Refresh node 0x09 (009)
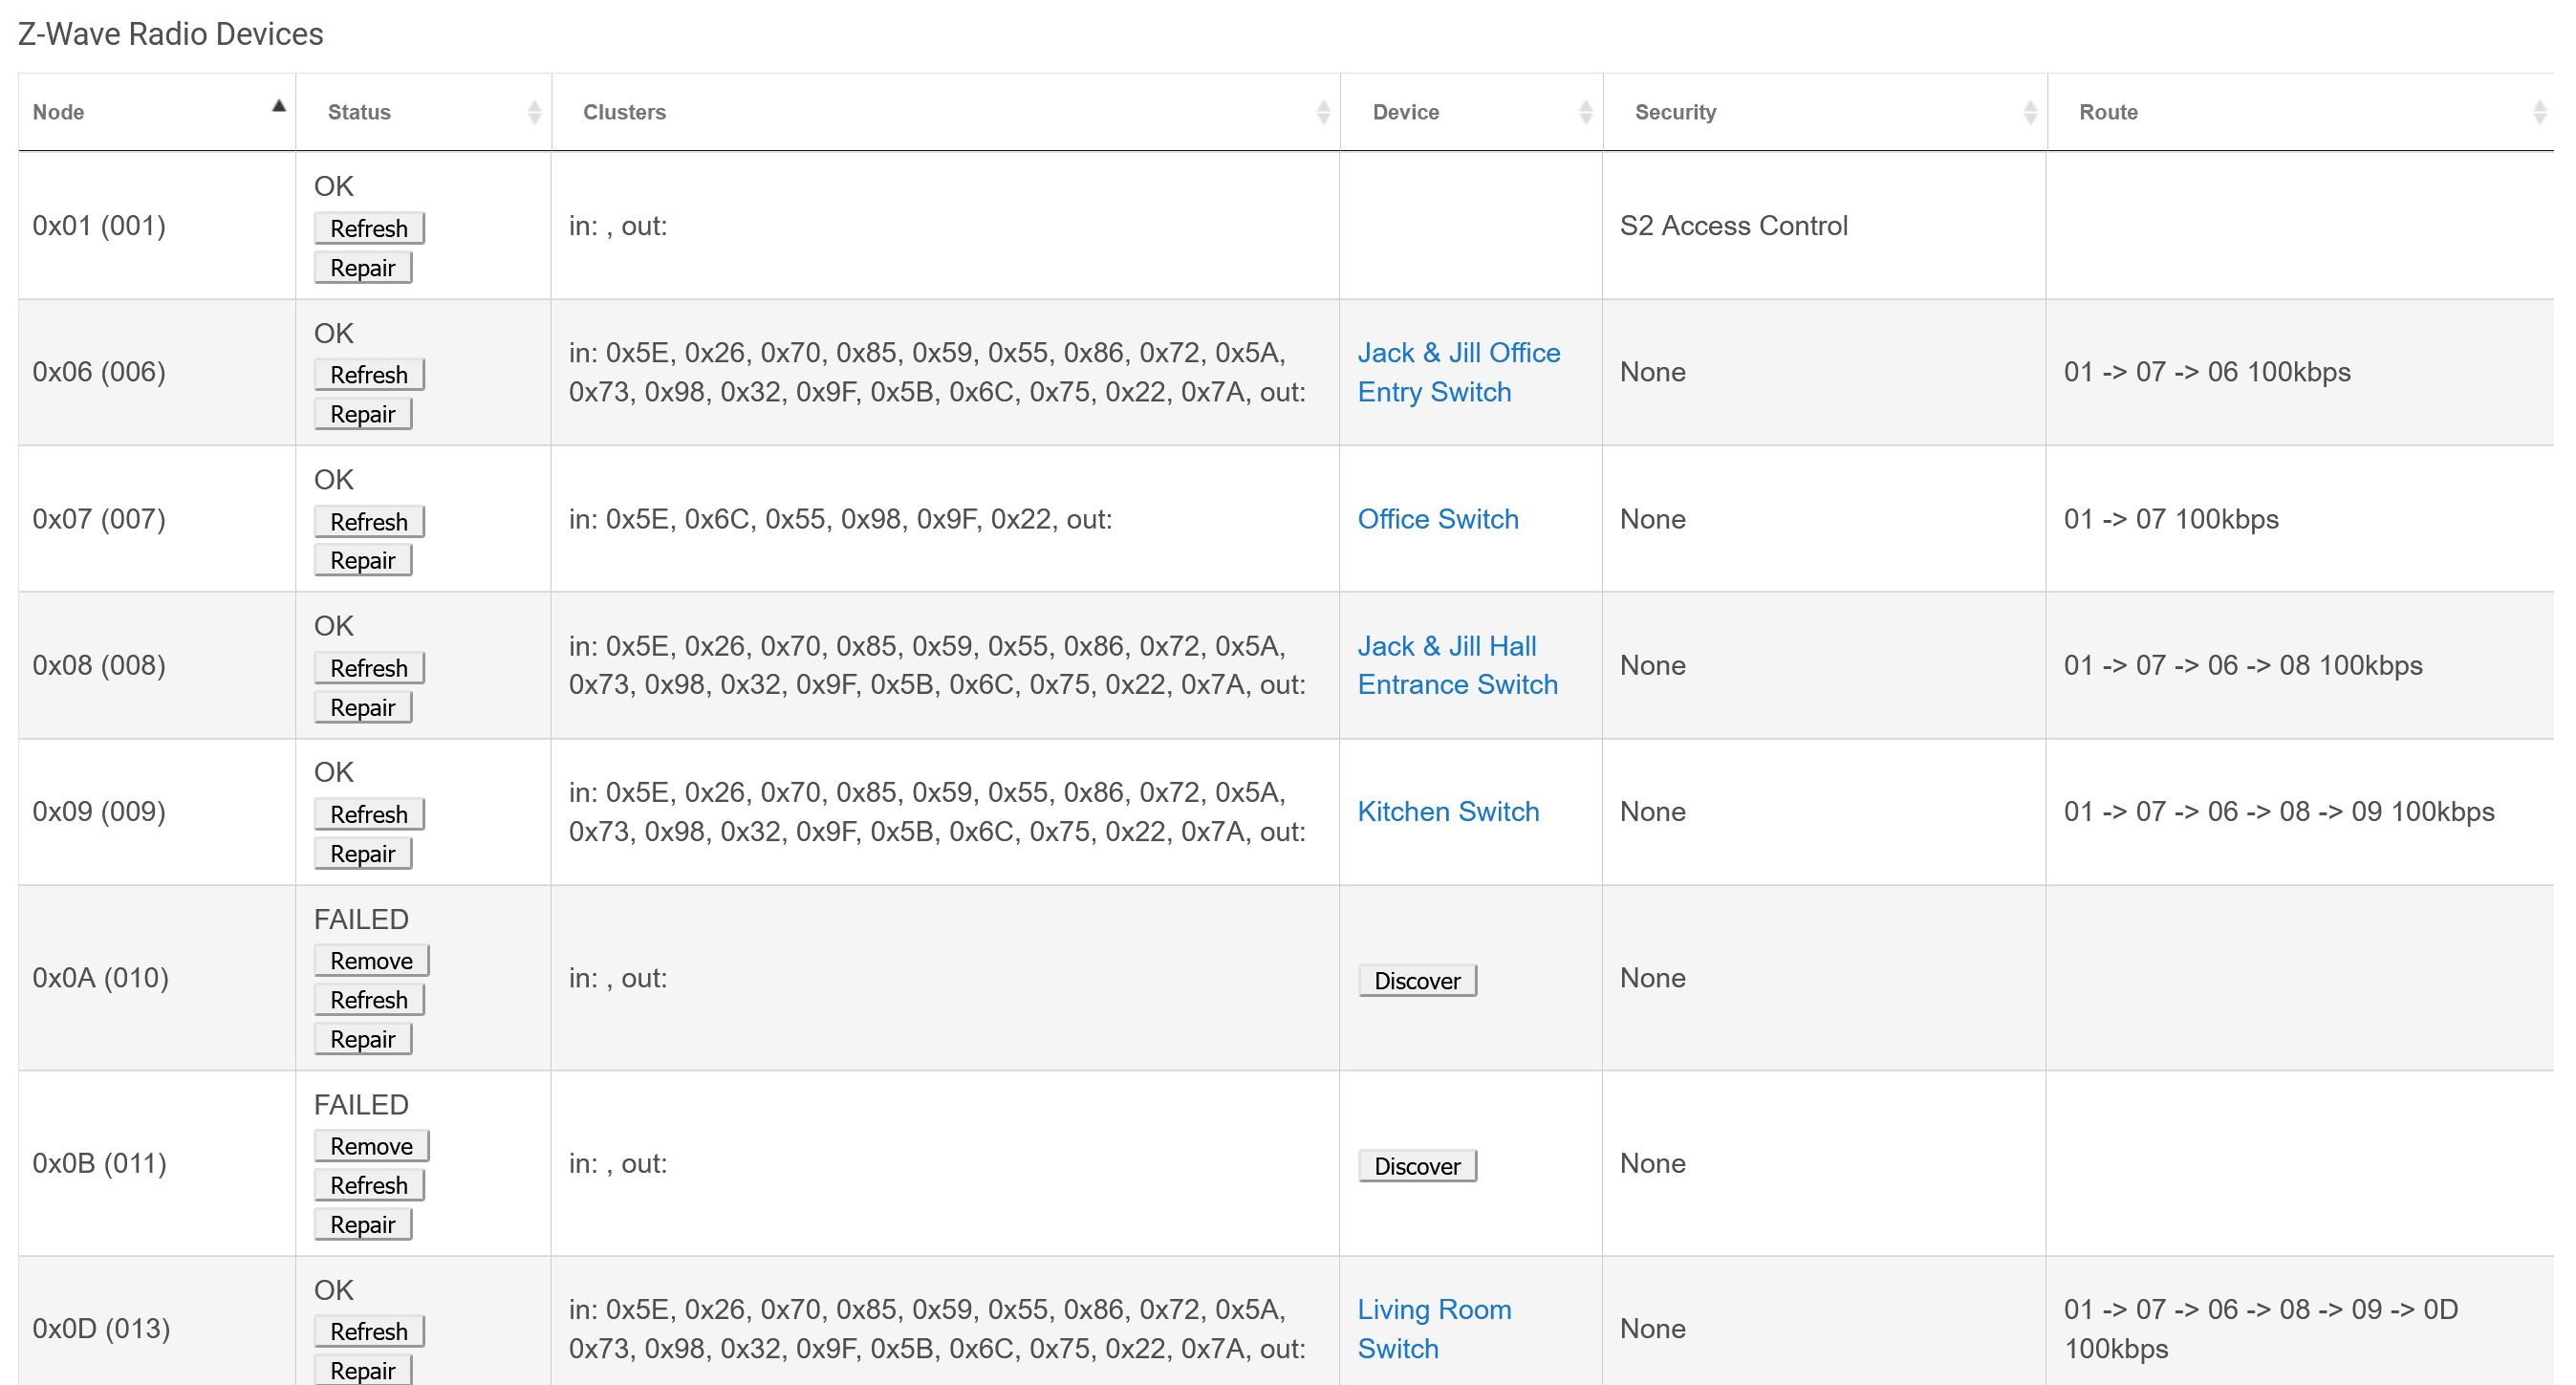This screenshot has width=2576, height=1385. [x=369, y=814]
